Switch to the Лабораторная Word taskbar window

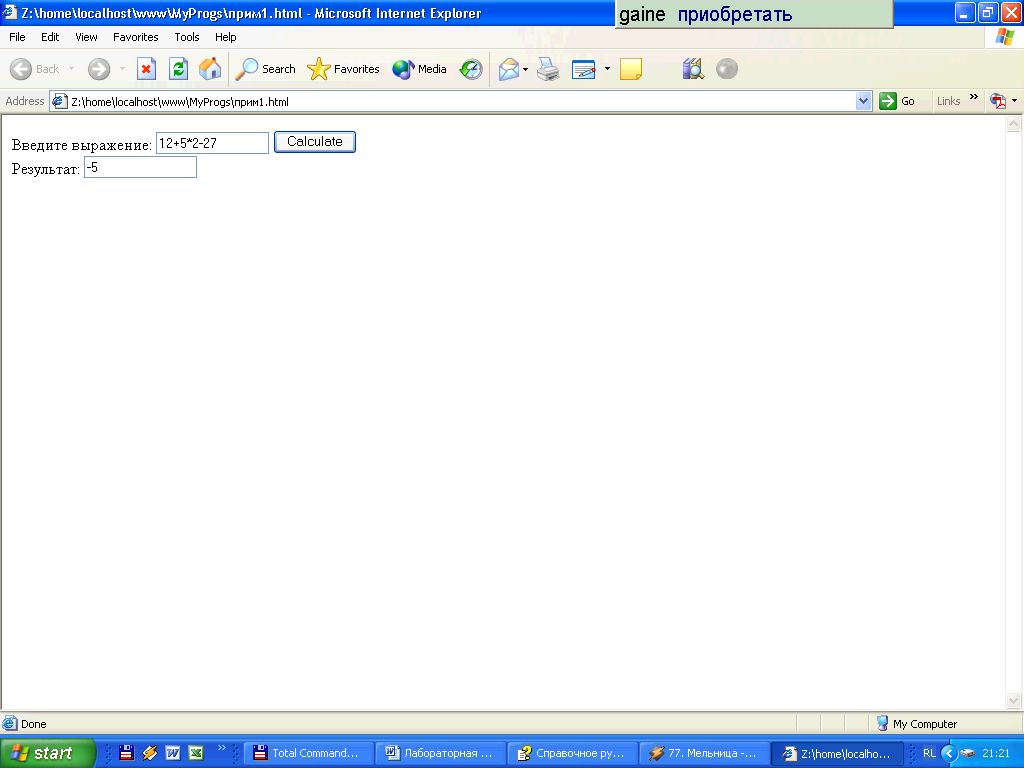point(441,753)
